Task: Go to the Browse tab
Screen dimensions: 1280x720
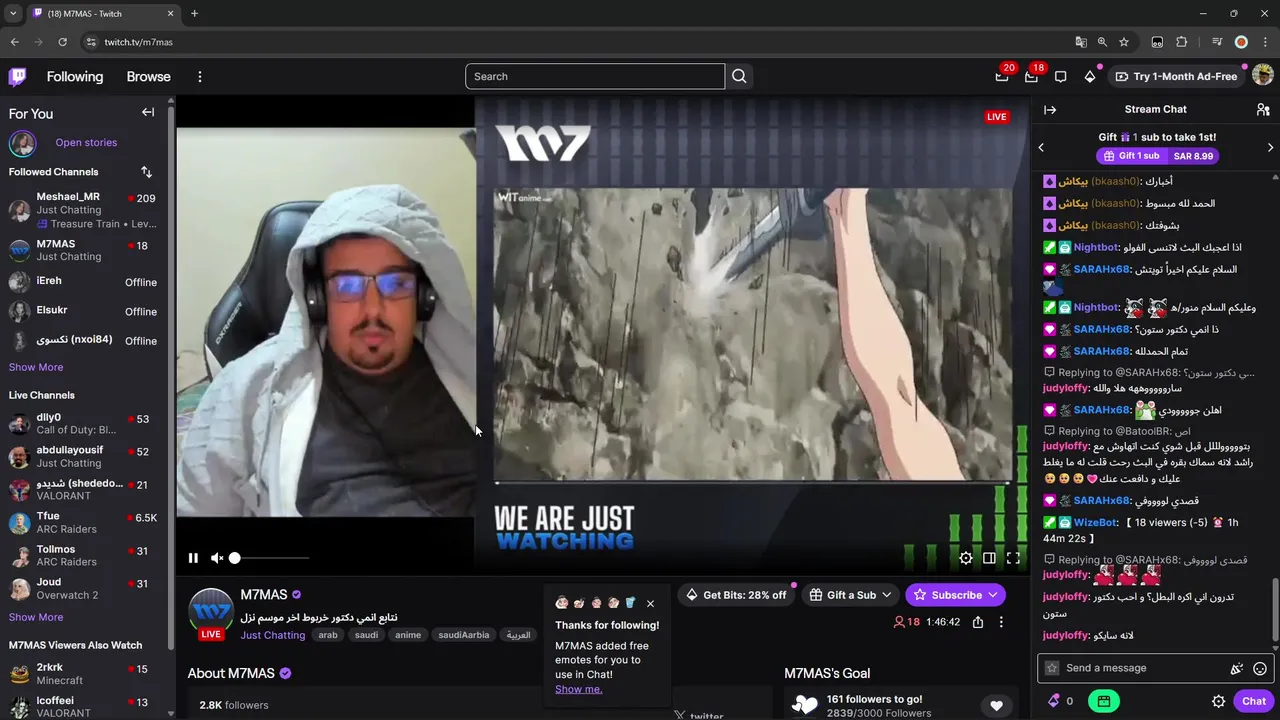Action: [x=148, y=77]
